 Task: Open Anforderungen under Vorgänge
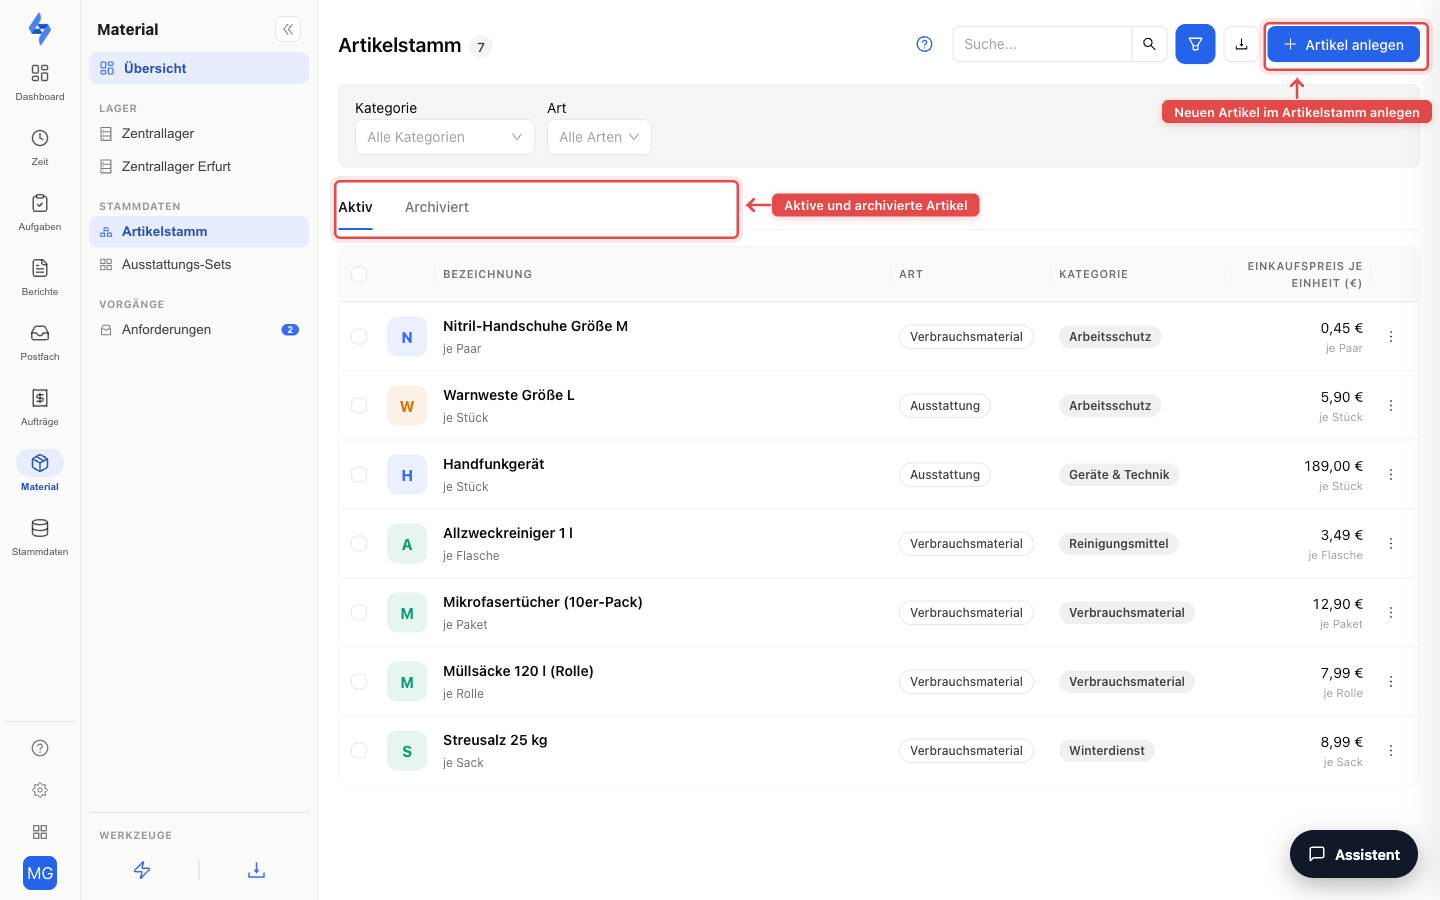pos(199,329)
